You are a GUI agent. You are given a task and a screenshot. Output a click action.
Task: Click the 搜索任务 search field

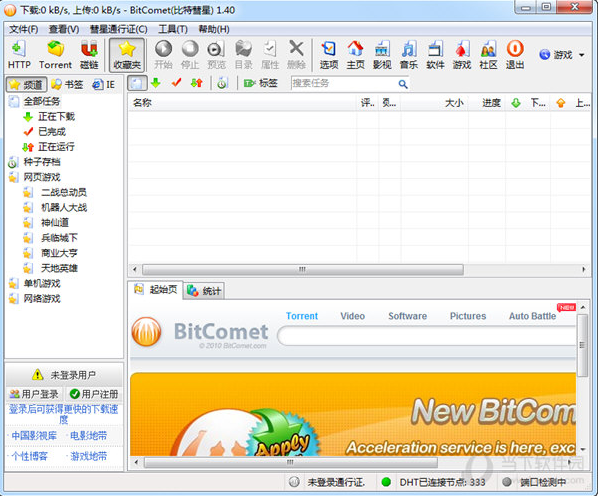click(344, 83)
